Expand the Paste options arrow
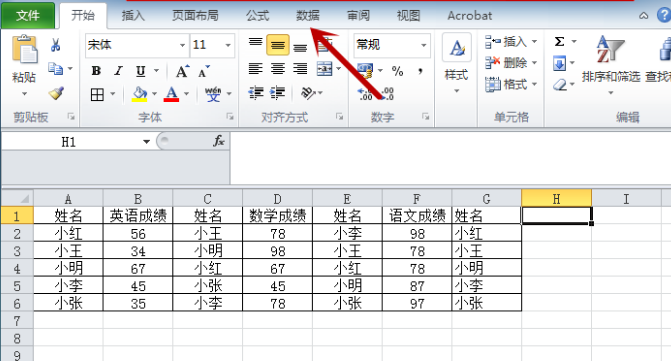The height and width of the screenshot is (361, 671). tap(24, 94)
